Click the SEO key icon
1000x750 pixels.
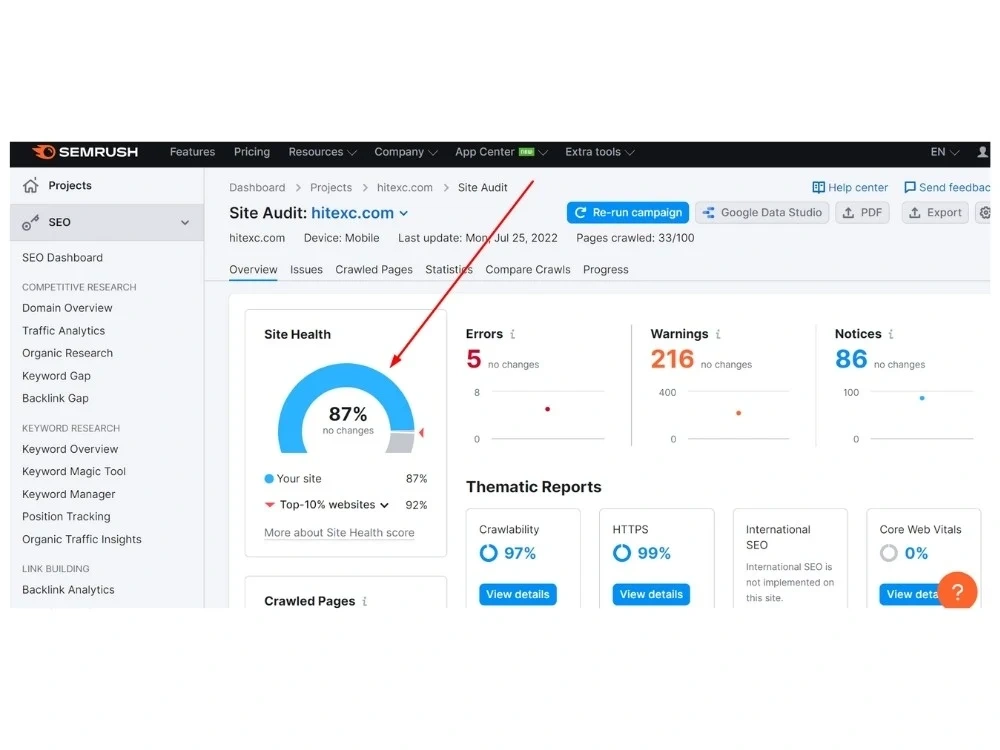30,223
